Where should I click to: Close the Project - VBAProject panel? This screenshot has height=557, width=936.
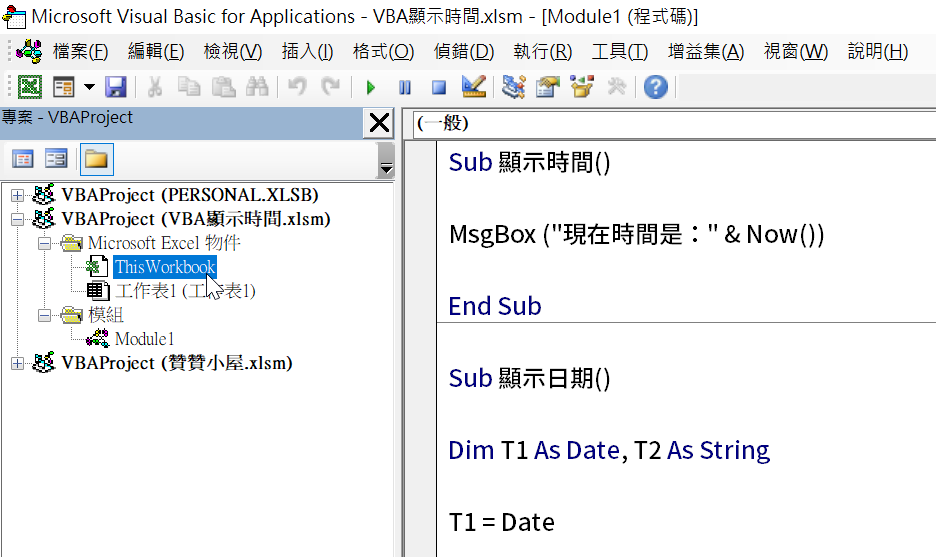(379, 124)
